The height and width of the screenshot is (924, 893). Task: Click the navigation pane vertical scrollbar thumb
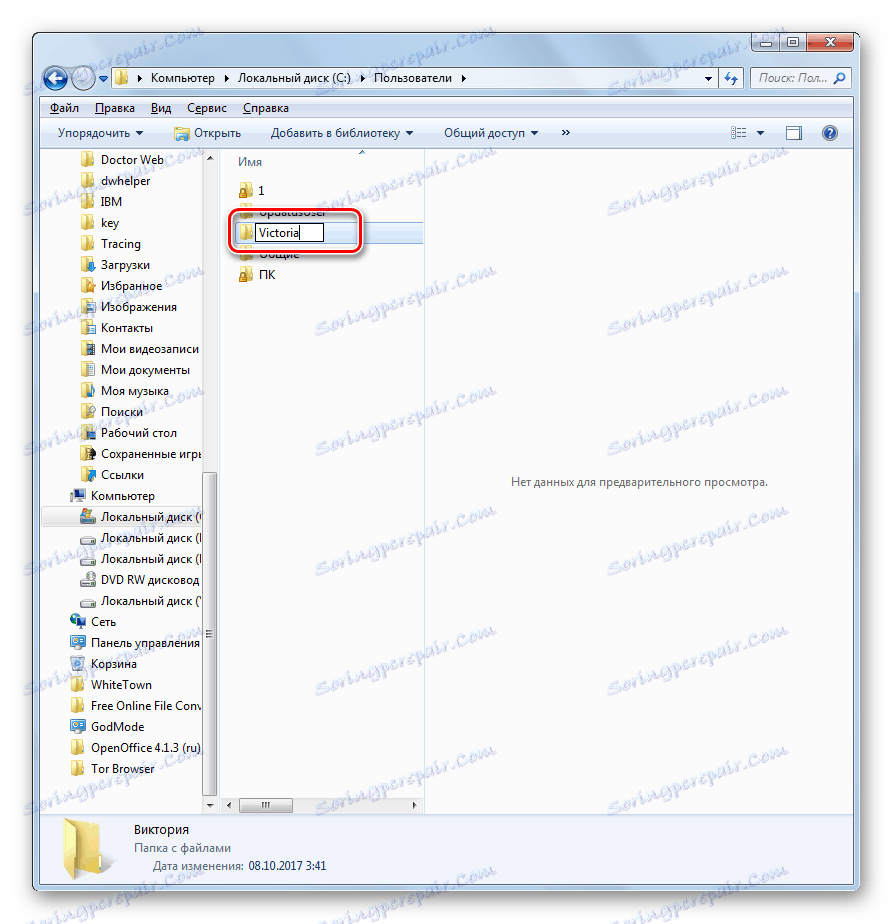point(210,634)
